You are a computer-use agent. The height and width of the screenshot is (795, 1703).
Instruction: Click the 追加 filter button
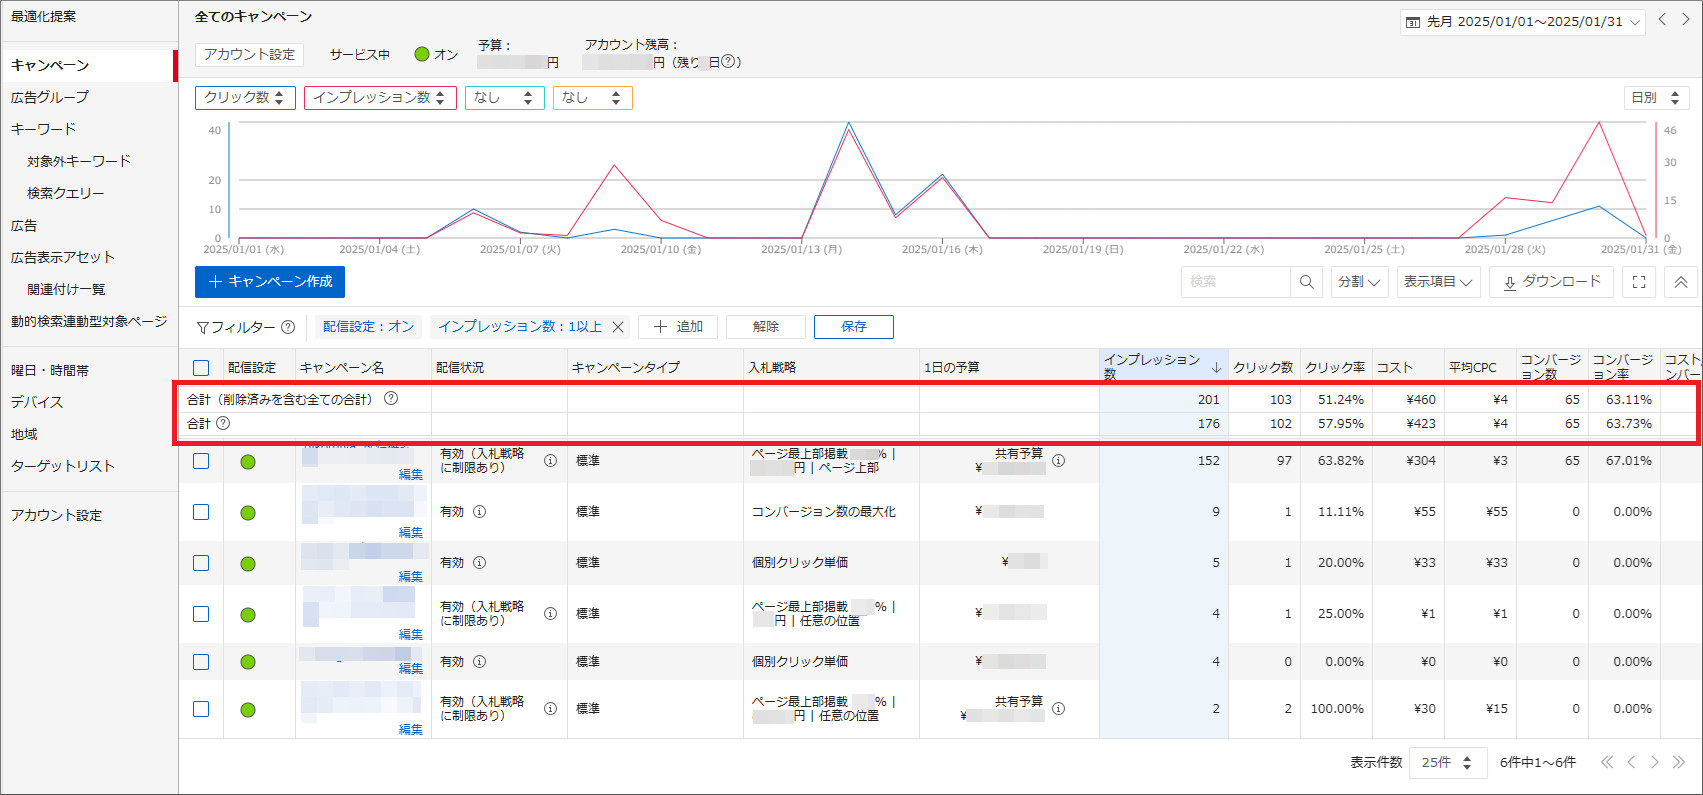click(x=678, y=327)
